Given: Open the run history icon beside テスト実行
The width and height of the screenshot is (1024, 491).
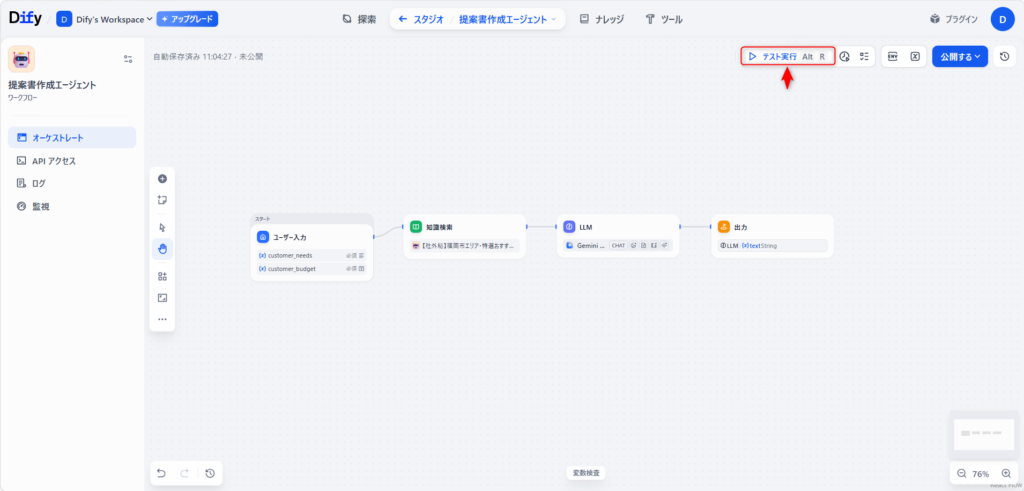Looking at the screenshot, I should pos(845,57).
